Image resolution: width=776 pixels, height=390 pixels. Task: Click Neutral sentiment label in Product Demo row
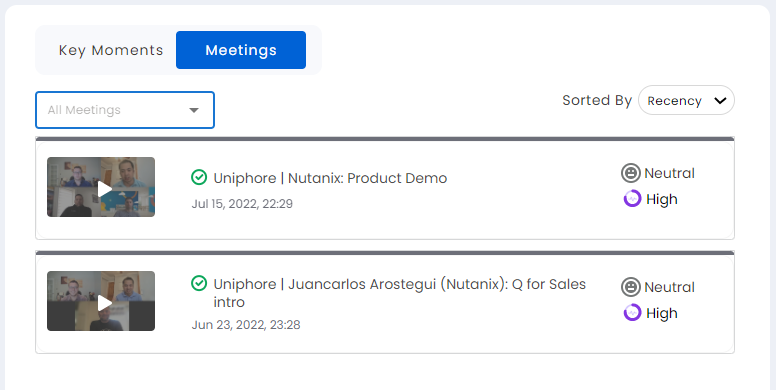click(670, 173)
